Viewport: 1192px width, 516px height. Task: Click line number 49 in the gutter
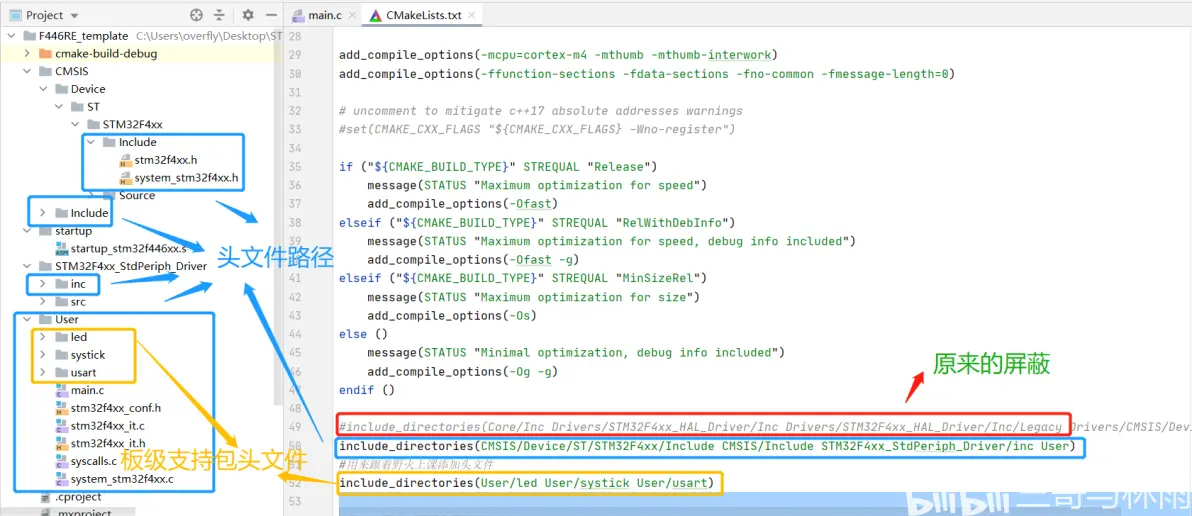click(295, 426)
